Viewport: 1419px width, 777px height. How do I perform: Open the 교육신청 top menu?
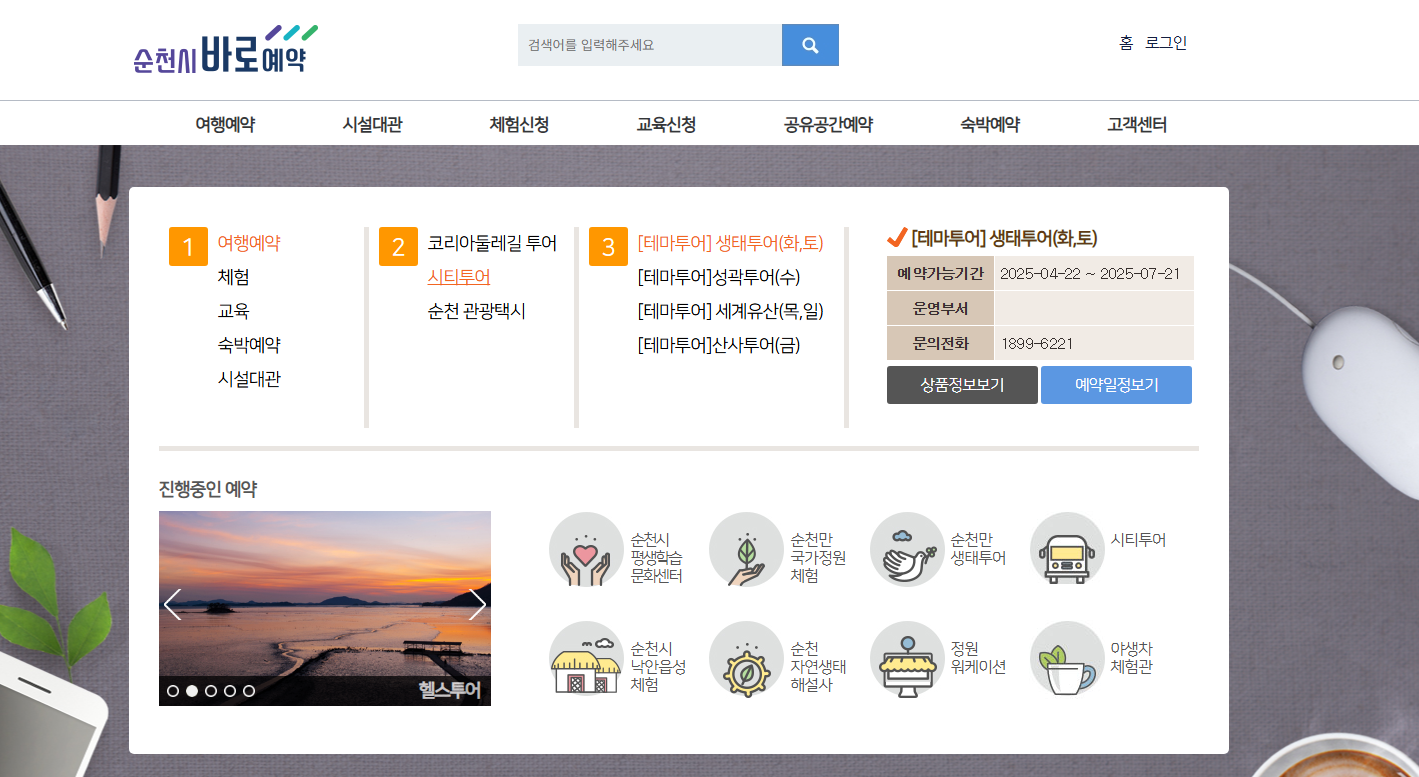pos(666,125)
